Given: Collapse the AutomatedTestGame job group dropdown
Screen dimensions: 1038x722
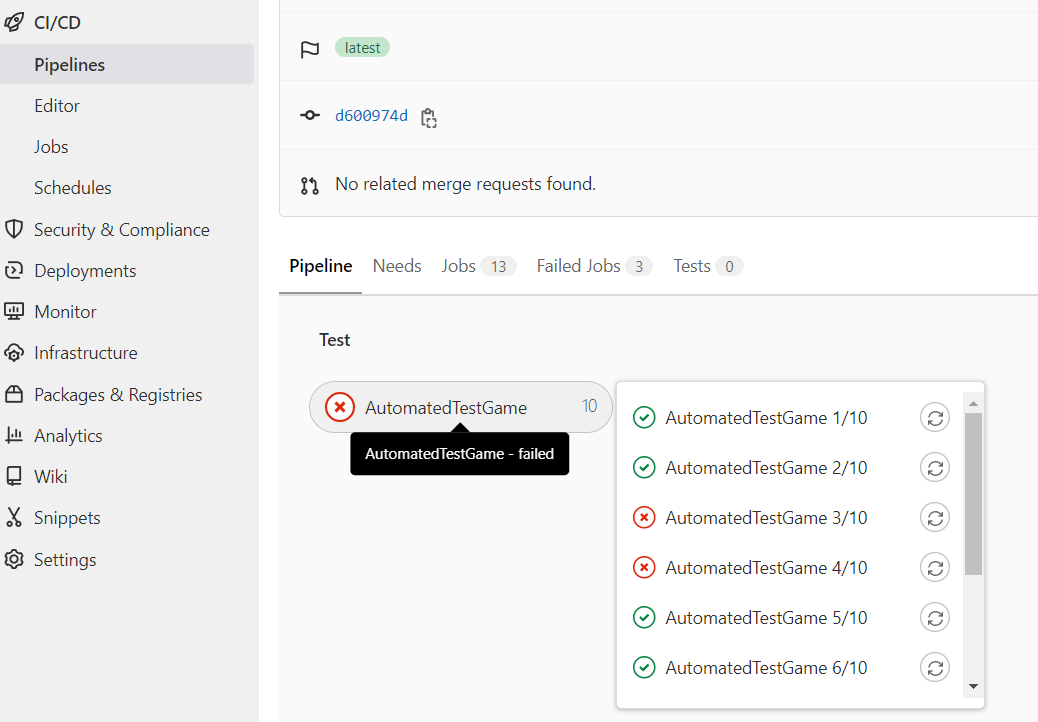Looking at the screenshot, I should click(460, 407).
